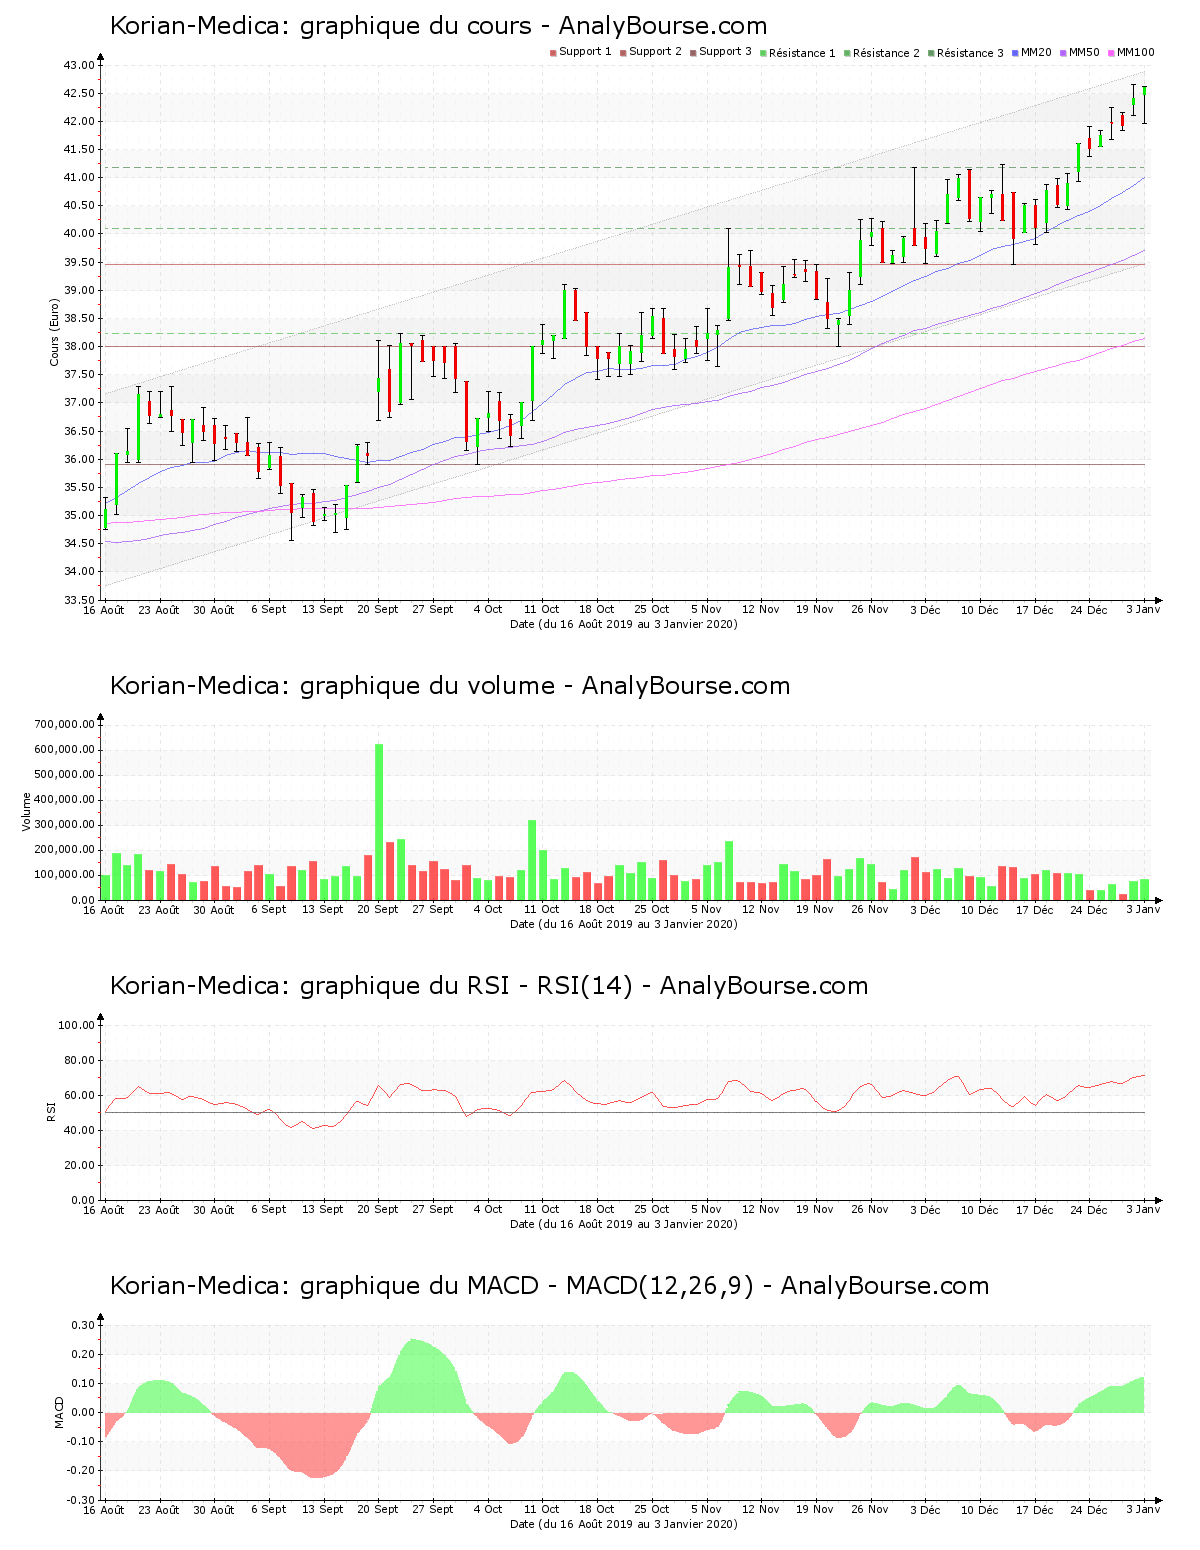Image resolution: width=1200 pixels, height=1550 pixels.
Task: Click the MM20 legend color swatch
Action: click(x=1015, y=53)
